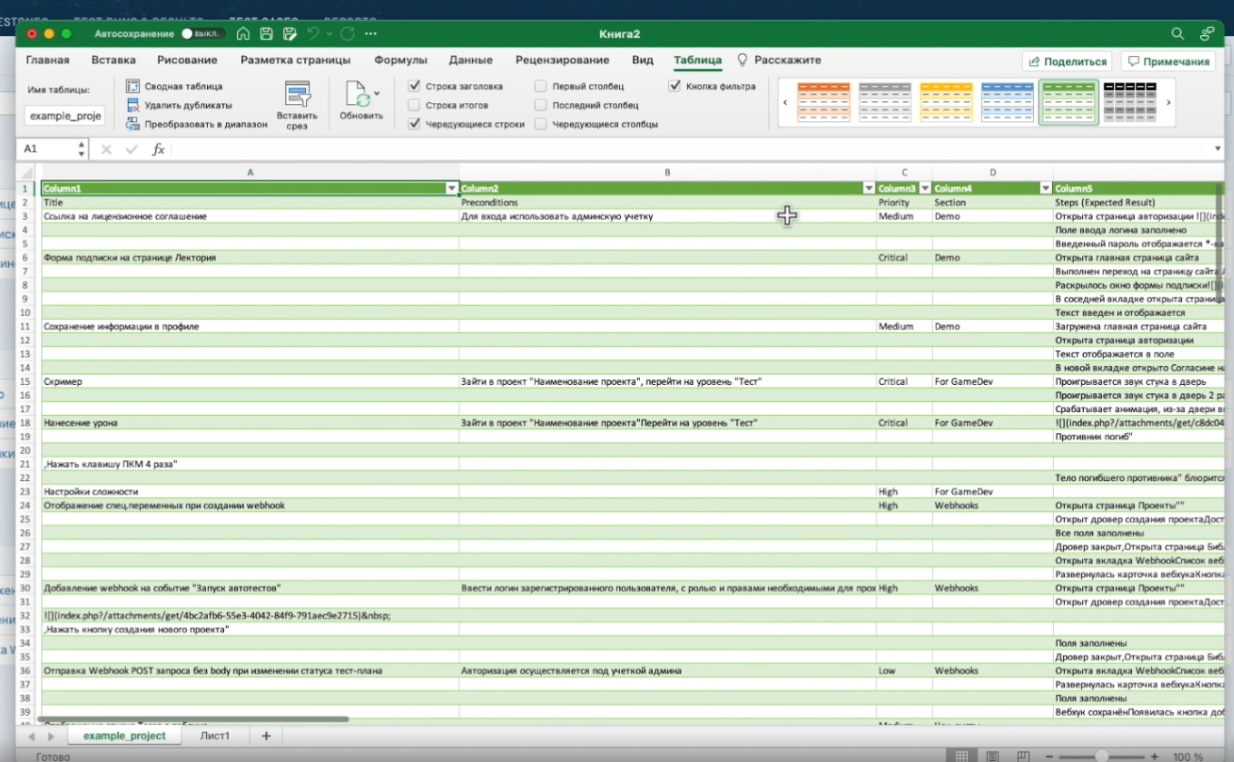Open the Вид ribbon tab
The height and width of the screenshot is (762, 1234).
643,60
